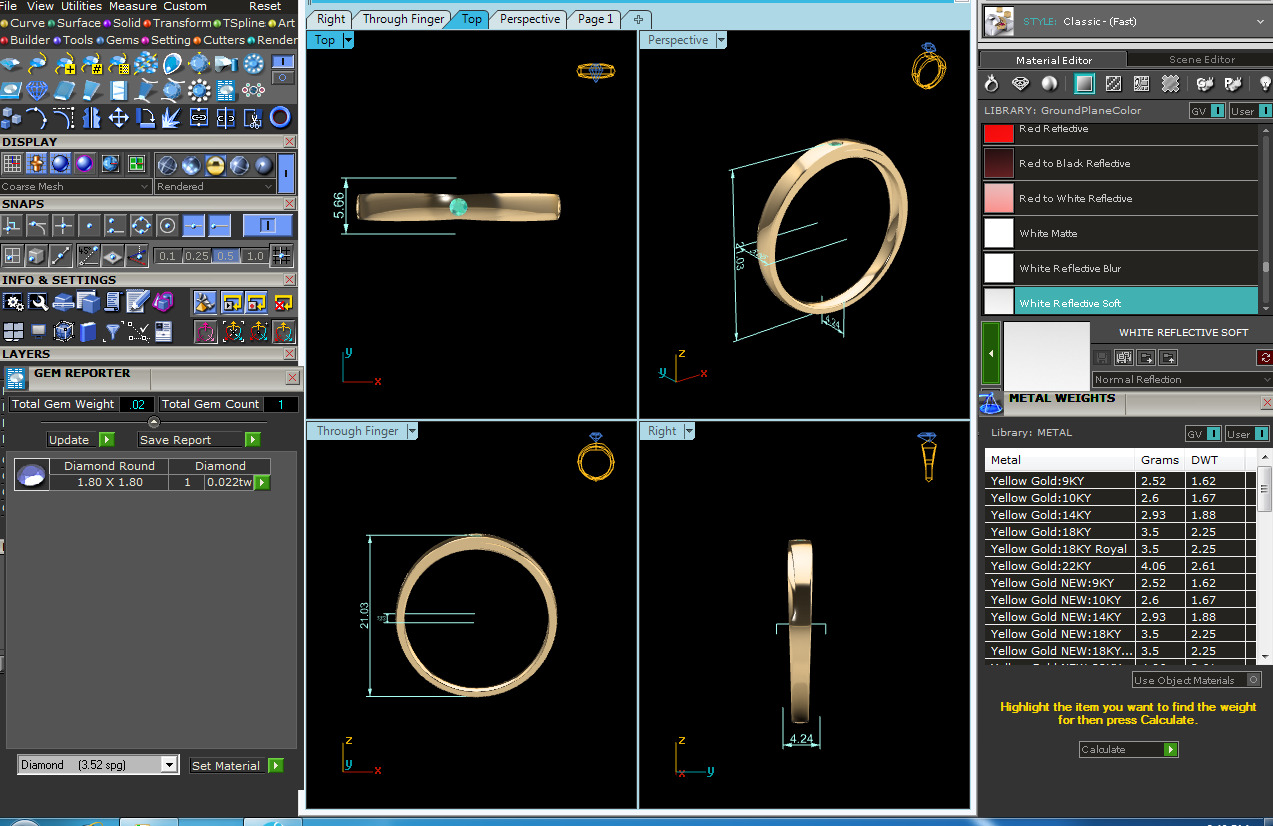Click the light bulb icon in Material Editor
This screenshot has height=826, width=1273.
tap(1264, 84)
